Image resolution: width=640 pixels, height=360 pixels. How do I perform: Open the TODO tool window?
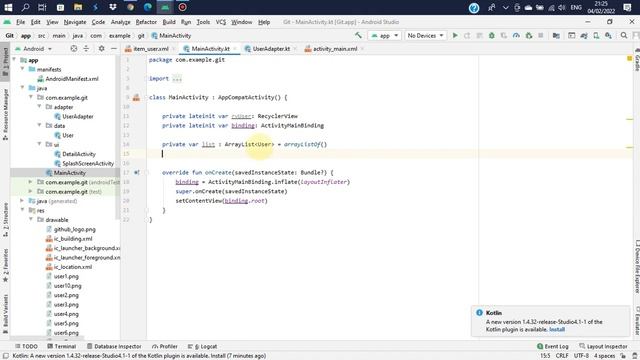27,346
